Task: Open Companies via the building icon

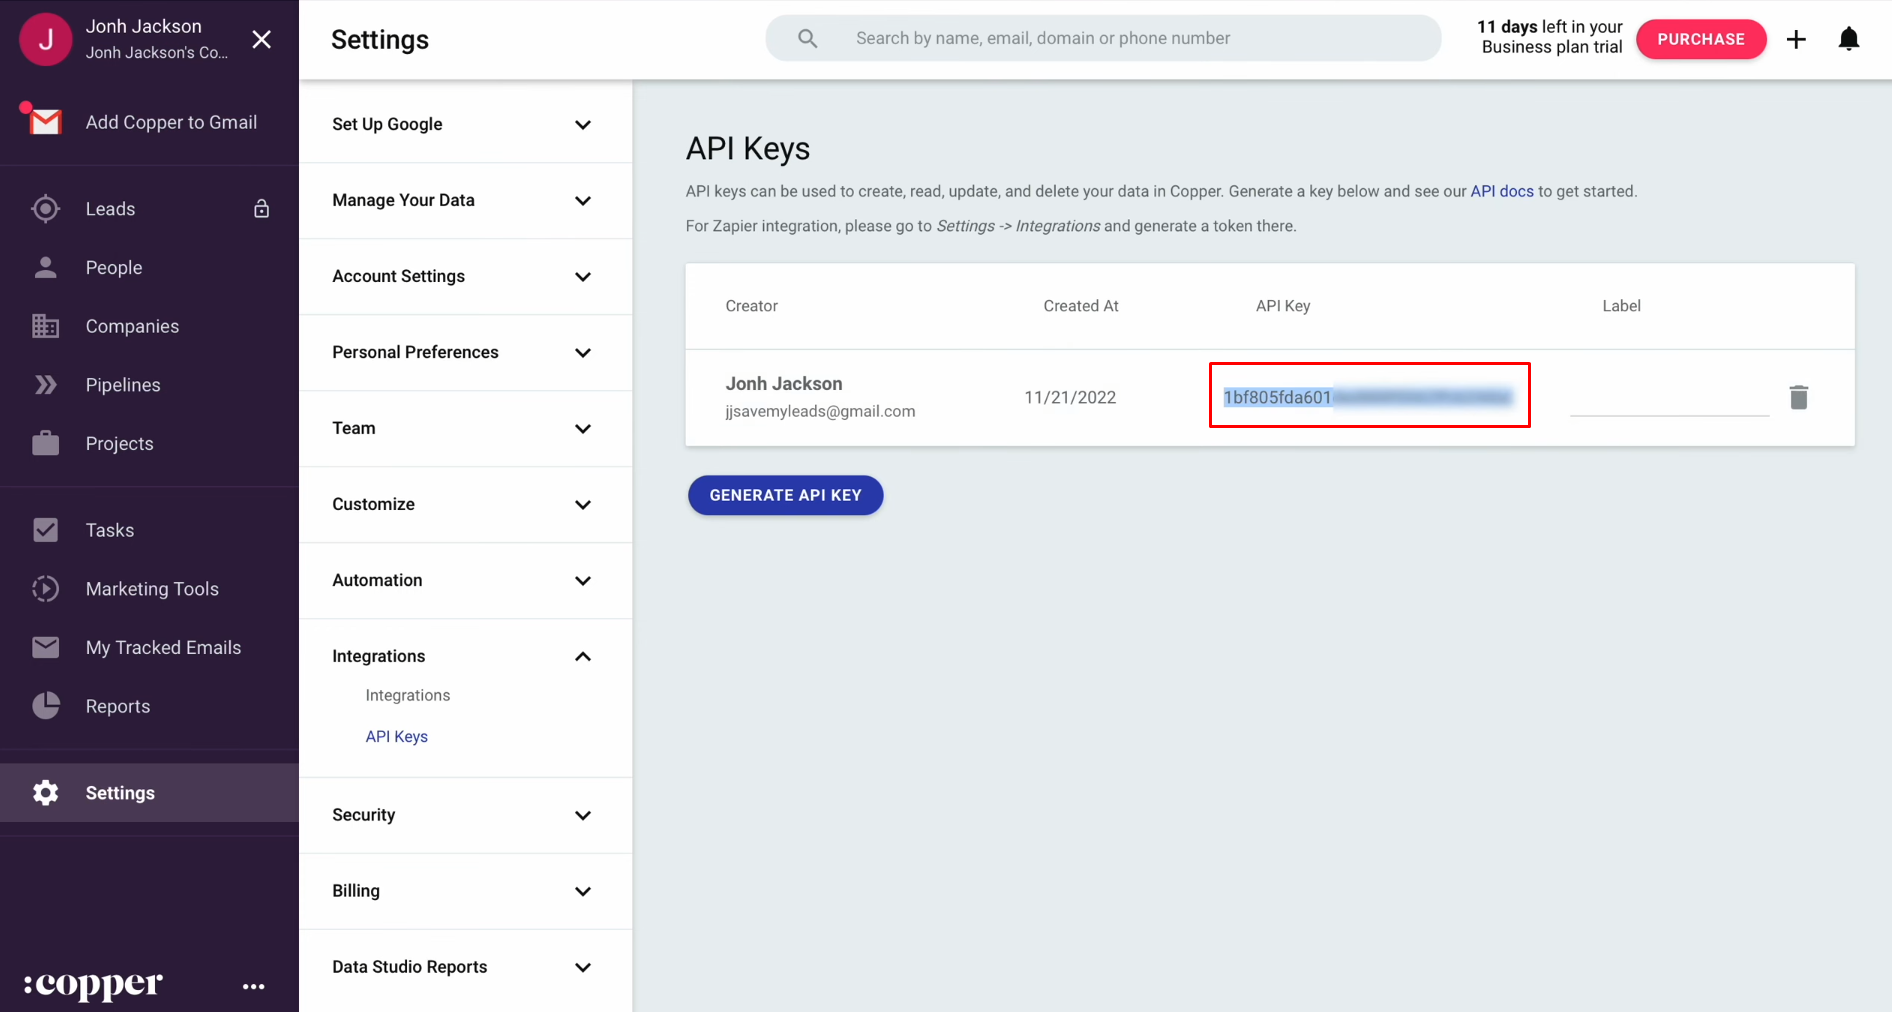Action: 45,326
